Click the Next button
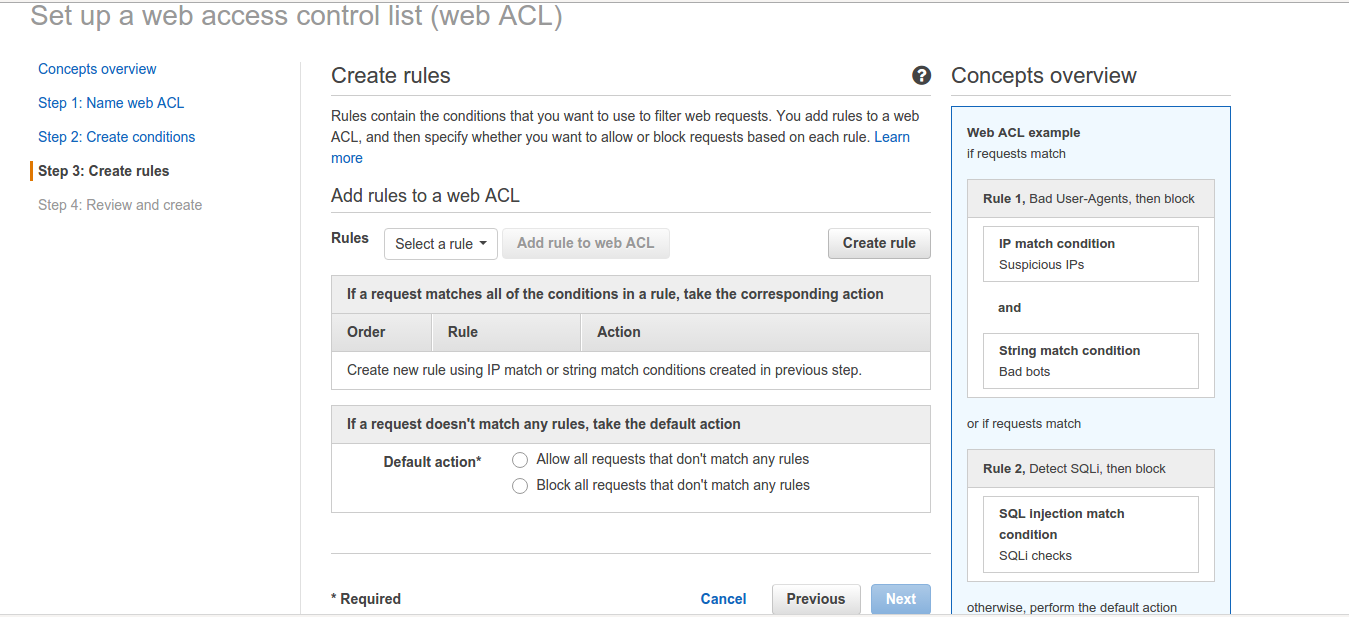This screenshot has height=617, width=1349. click(900, 599)
